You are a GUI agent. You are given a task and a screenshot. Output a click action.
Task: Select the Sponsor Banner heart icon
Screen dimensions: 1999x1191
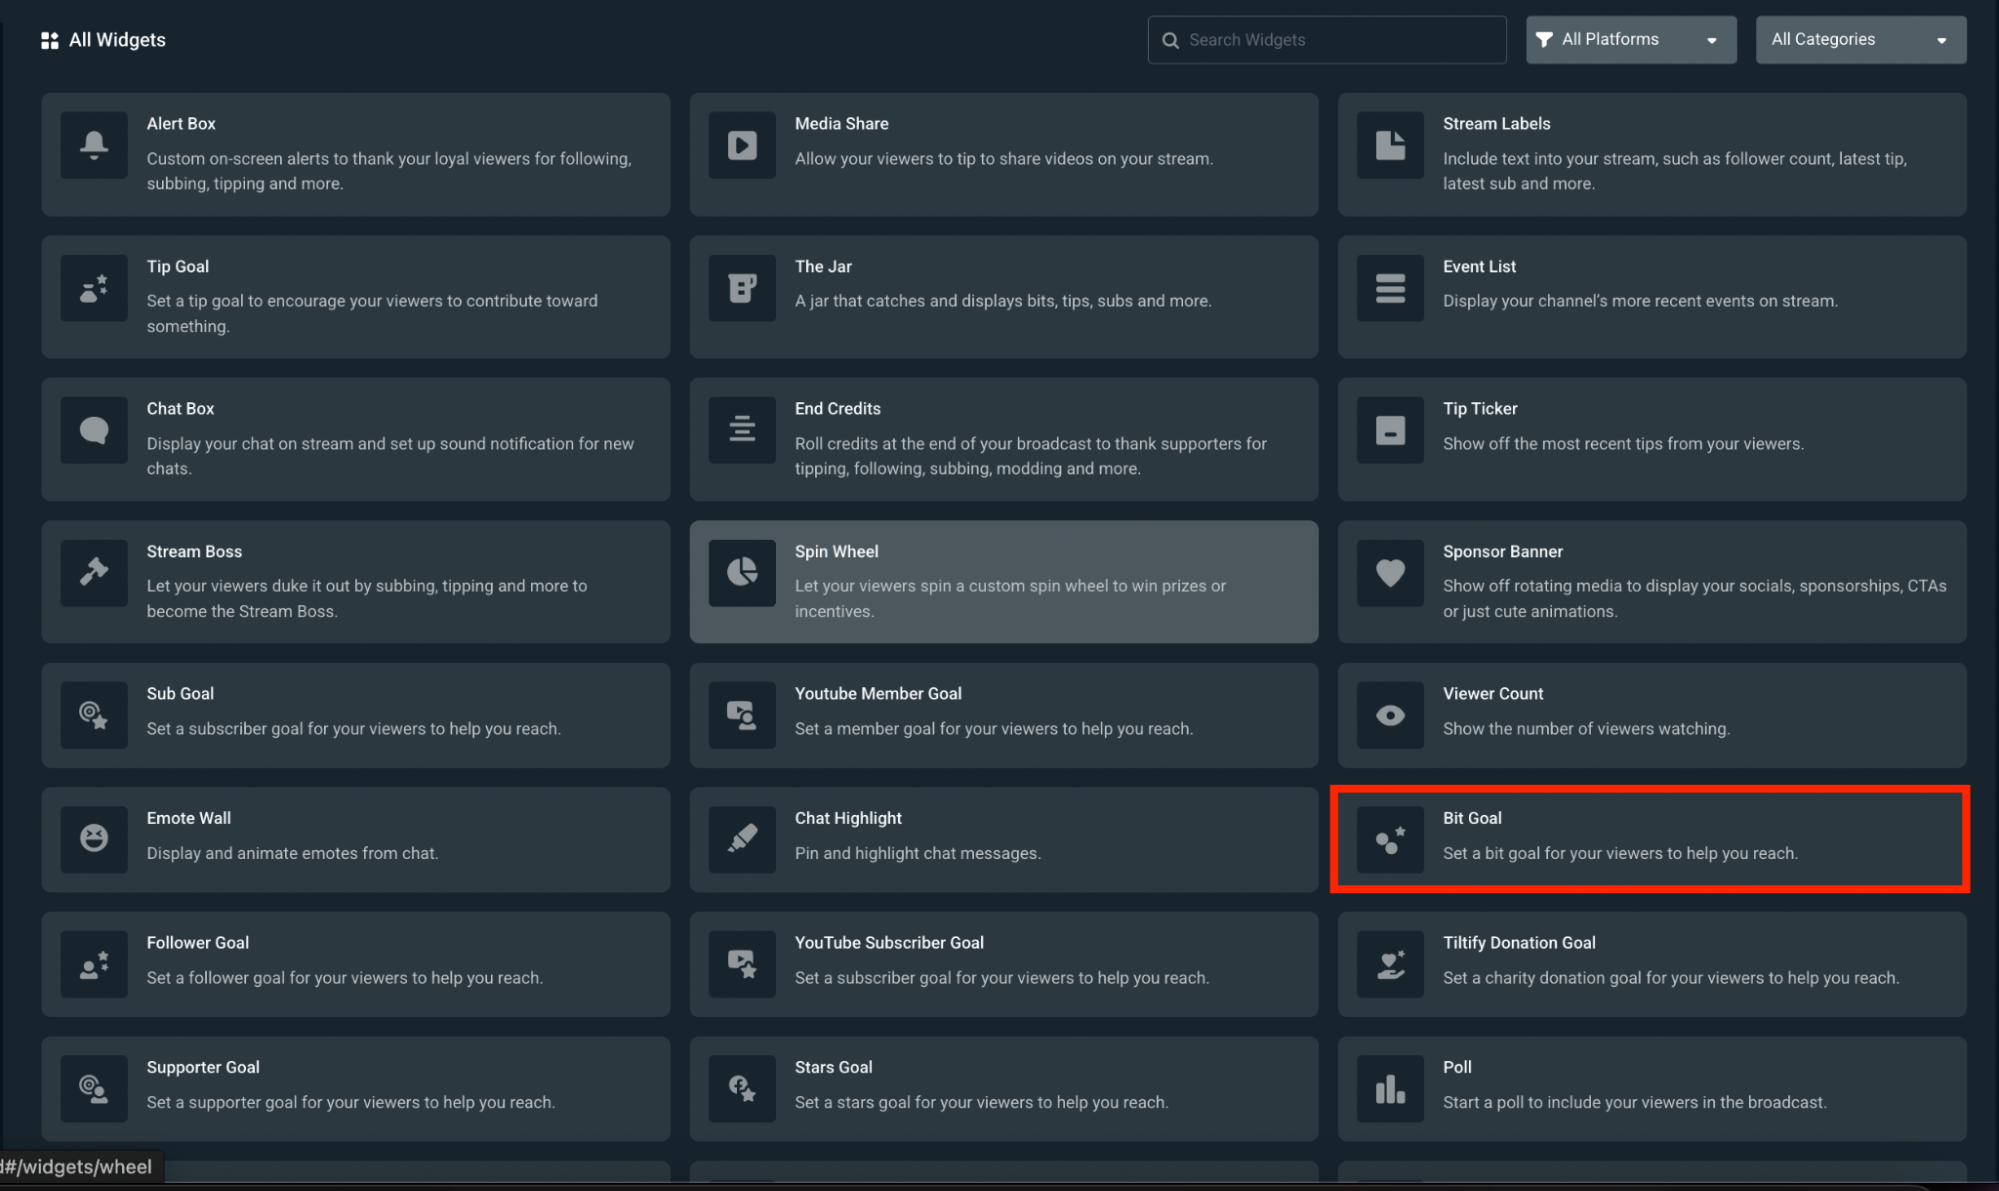pos(1389,573)
